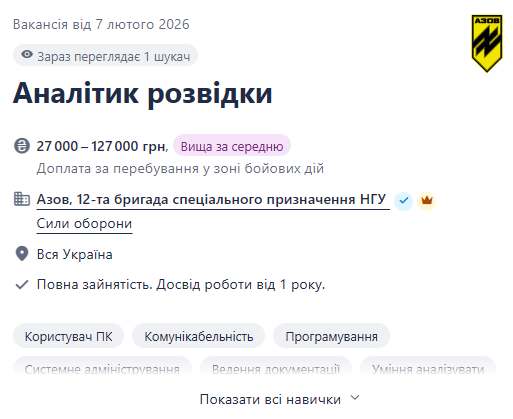The image size is (513, 419).
Task: Click the Вища за середню salary tag
Action: point(232,146)
